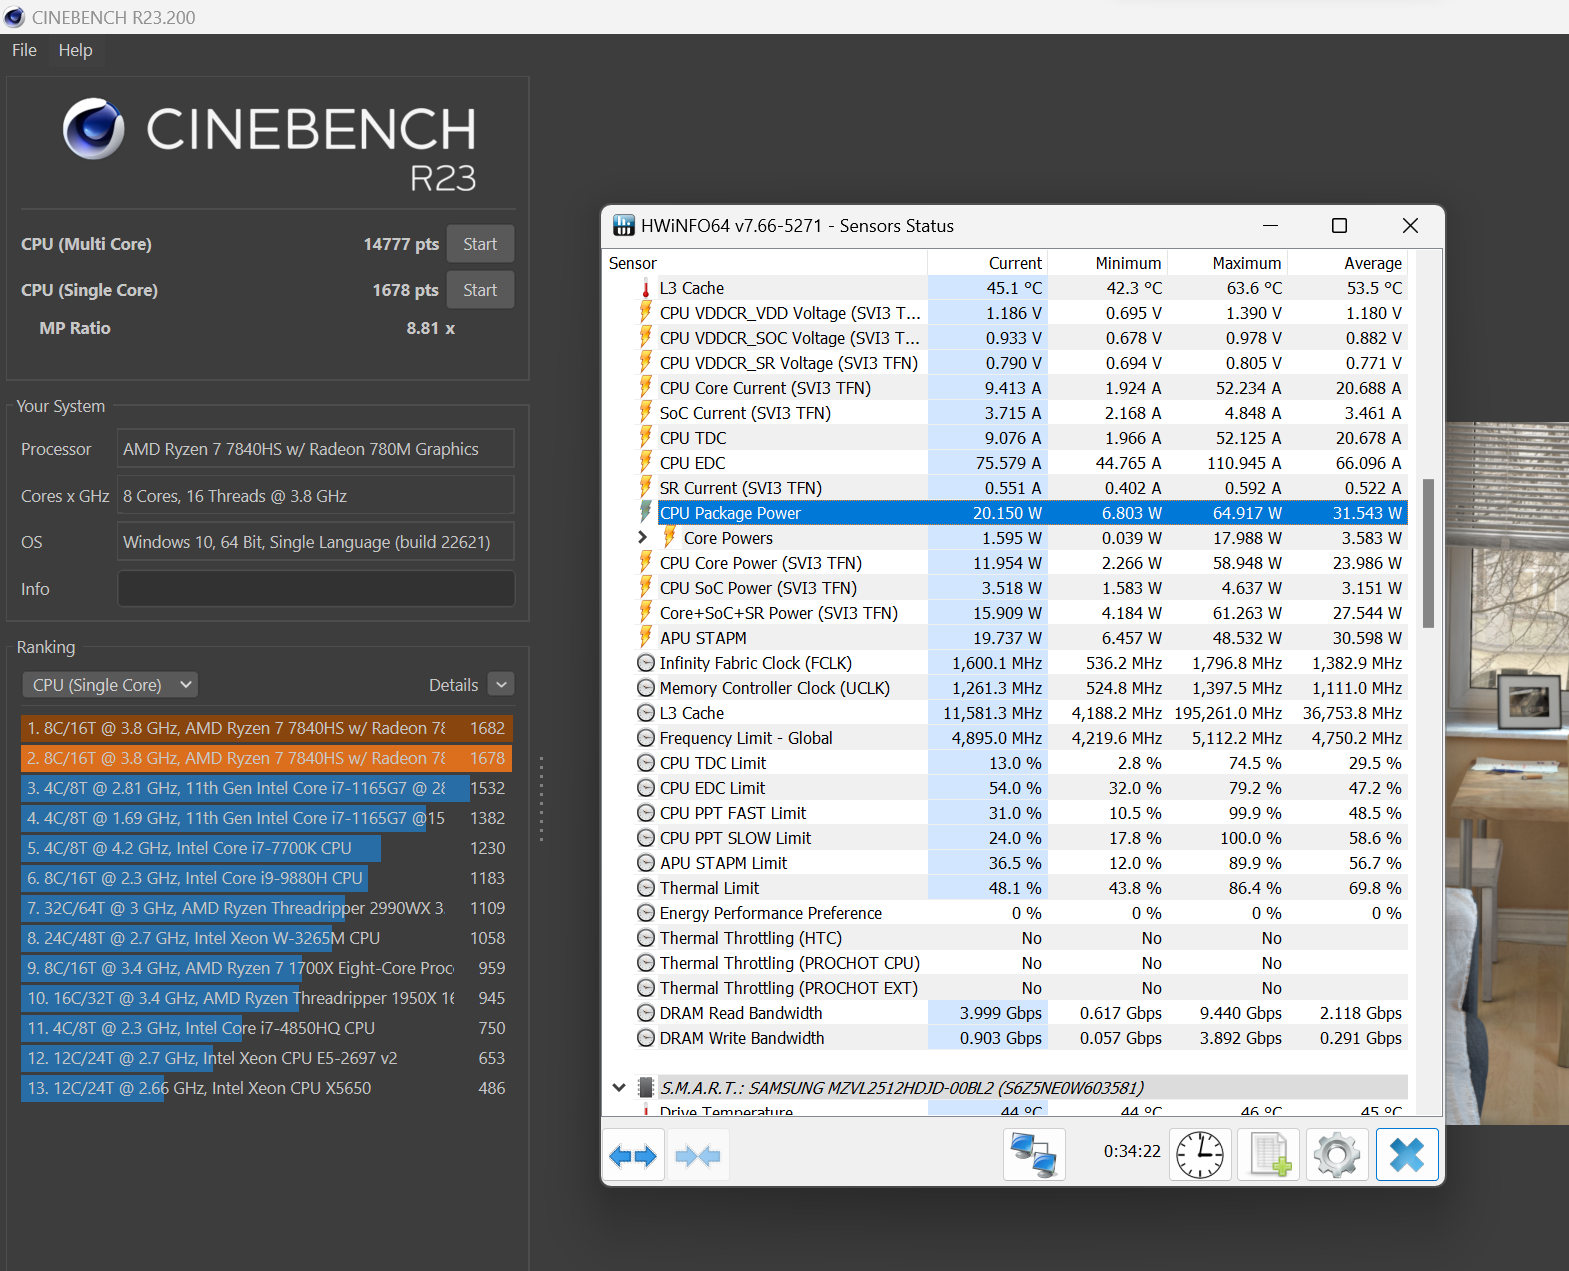Click the Cores x GHz field
The width and height of the screenshot is (1569, 1271).
point(316,496)
